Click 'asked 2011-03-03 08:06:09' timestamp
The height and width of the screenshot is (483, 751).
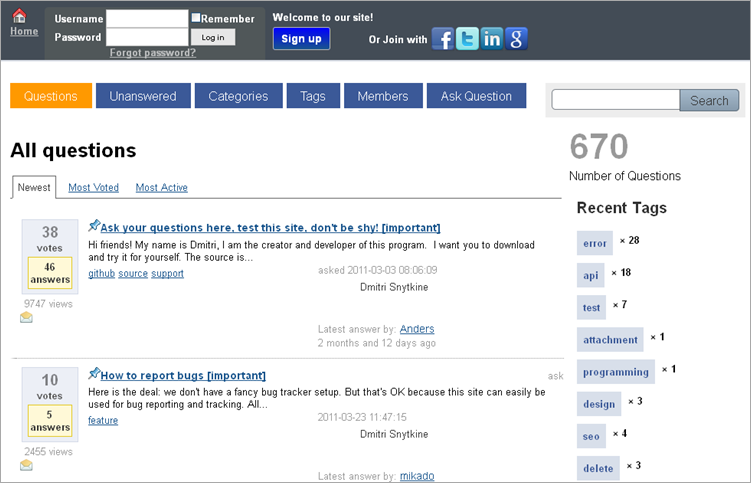(x=377, y=270)
